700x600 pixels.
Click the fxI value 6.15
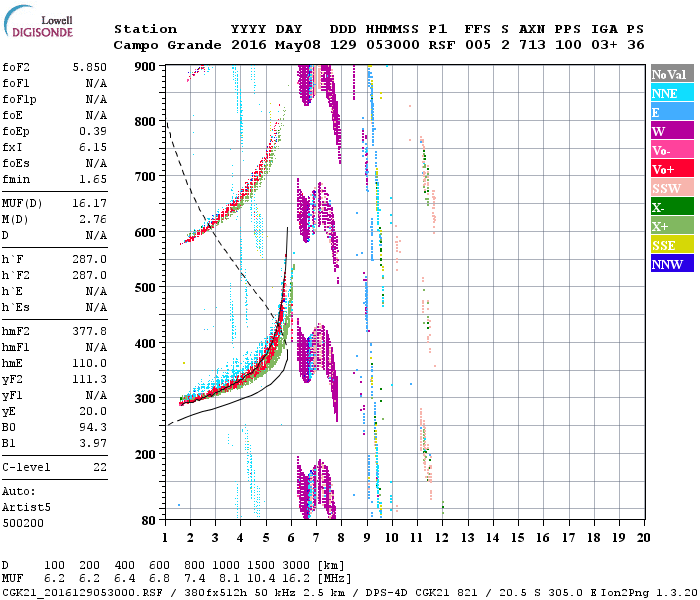(x=93, y=147)
